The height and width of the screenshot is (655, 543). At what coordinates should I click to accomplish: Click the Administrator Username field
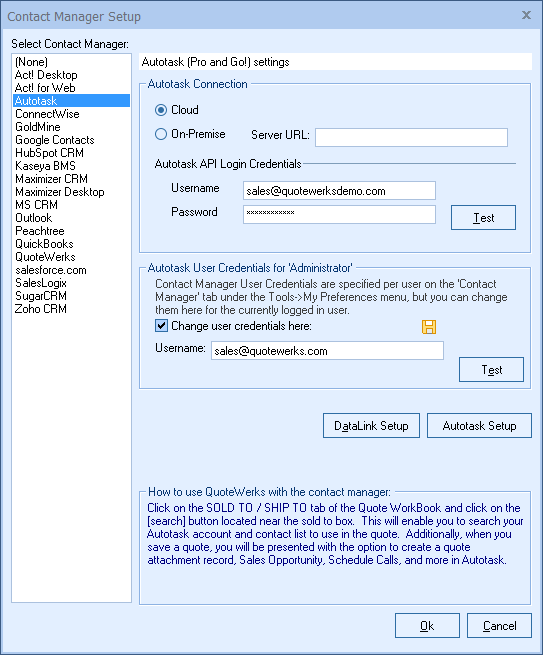tap(327, 350)
